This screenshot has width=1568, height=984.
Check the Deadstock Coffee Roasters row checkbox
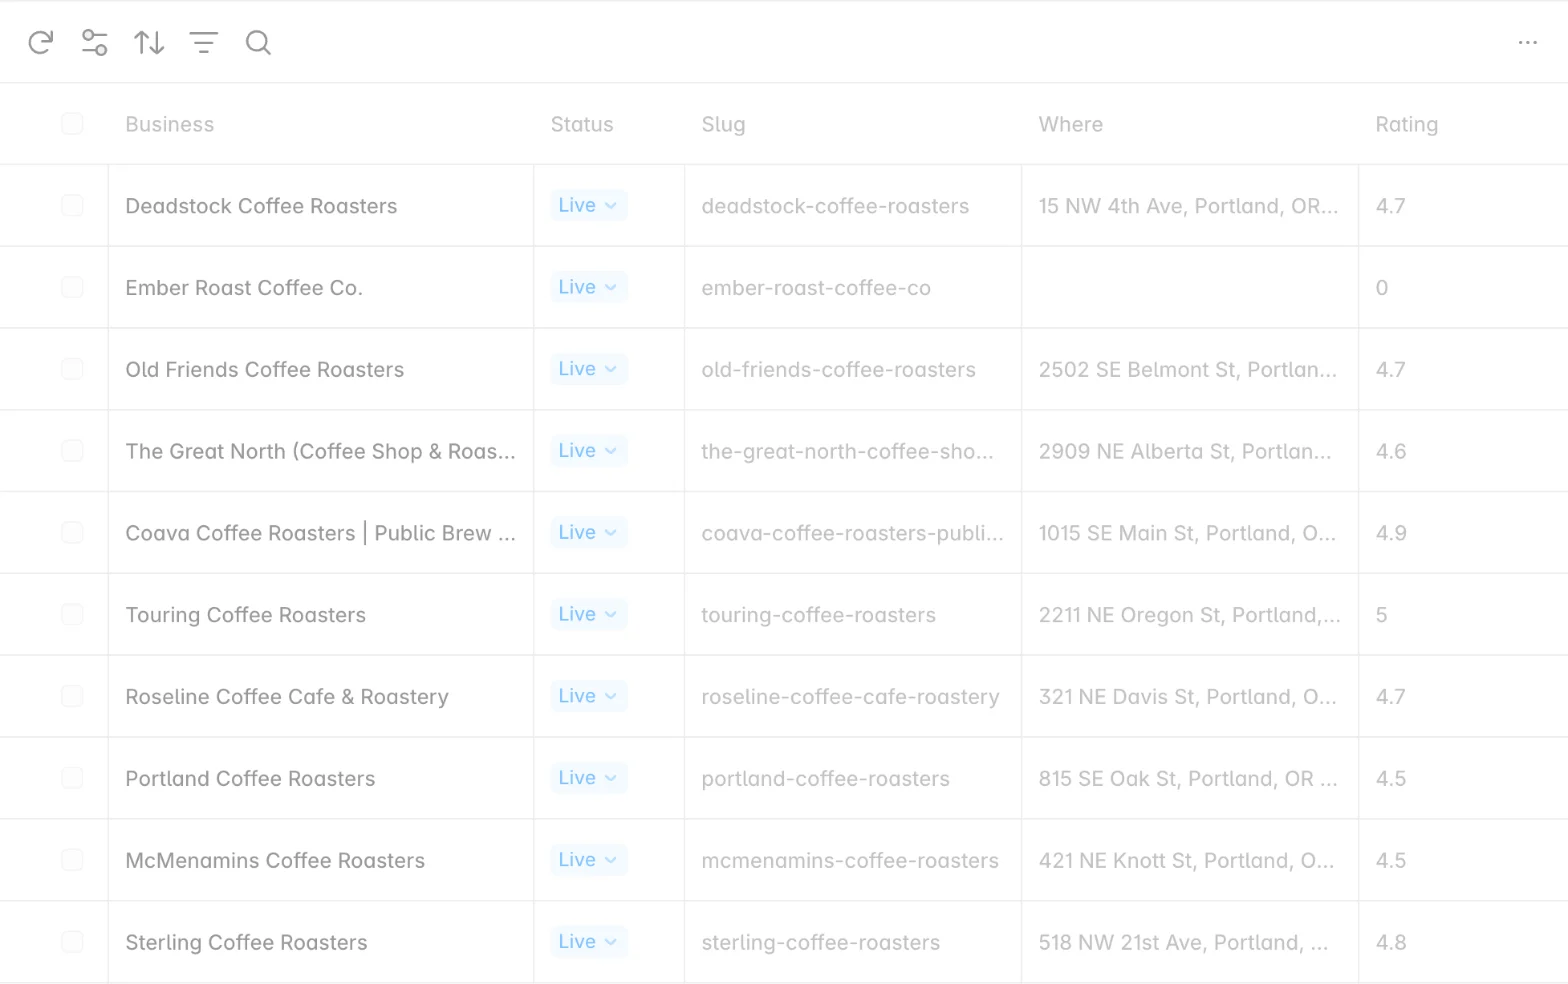72,205
